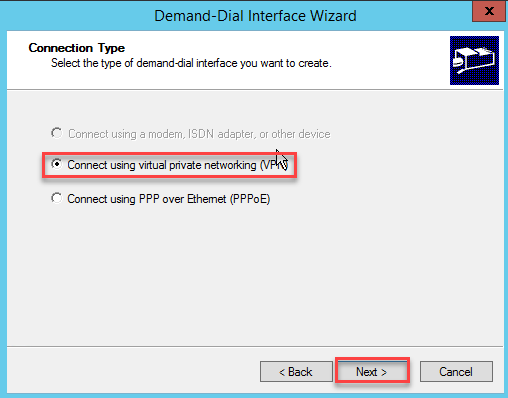Click the white header banner beside the wizard icon
Viewport: 508px width, 398px height.
tap(383, 60)
